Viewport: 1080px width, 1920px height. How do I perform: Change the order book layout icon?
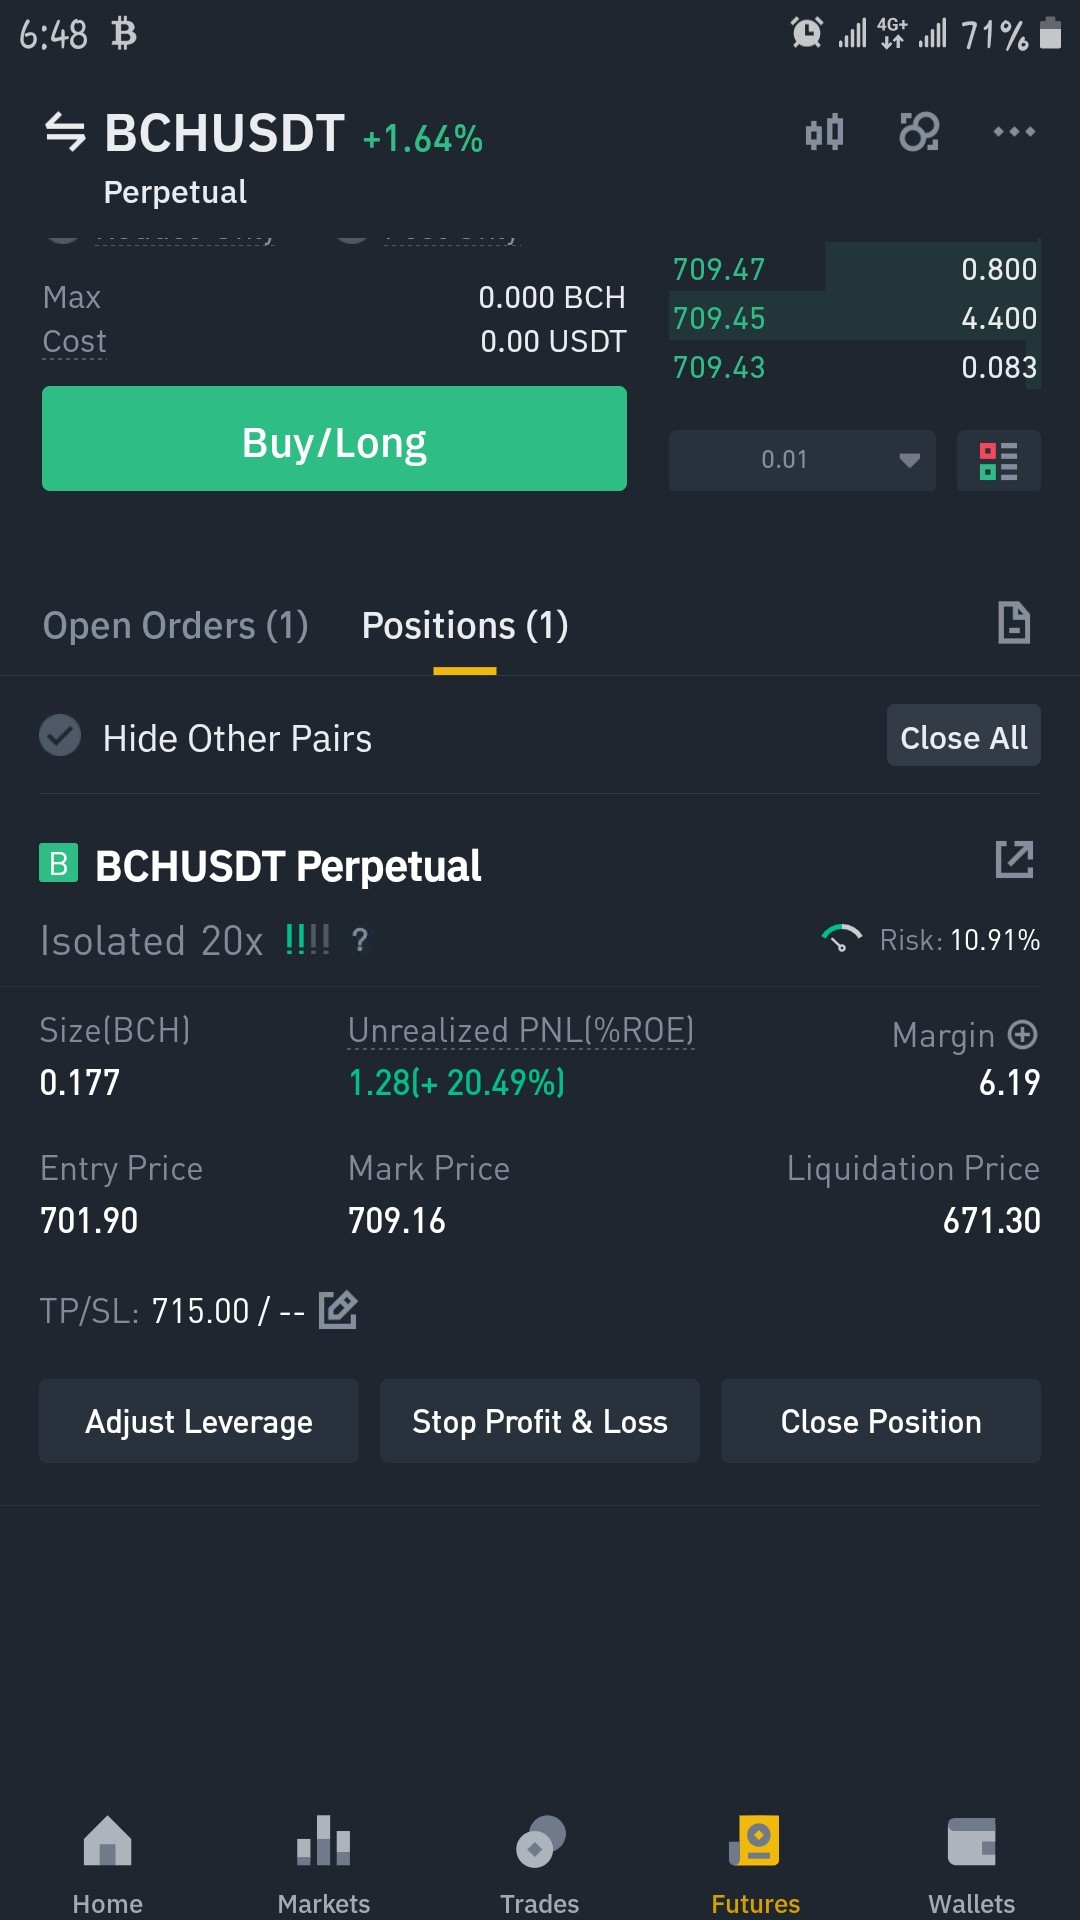pyautogui.click(x=999, y=461)
